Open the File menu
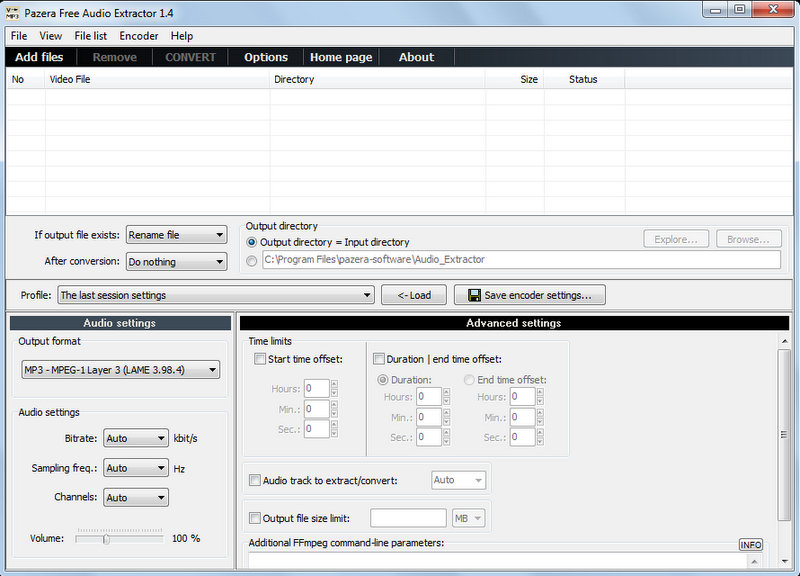This screenshot has width=800, height=576. (19, 36)
